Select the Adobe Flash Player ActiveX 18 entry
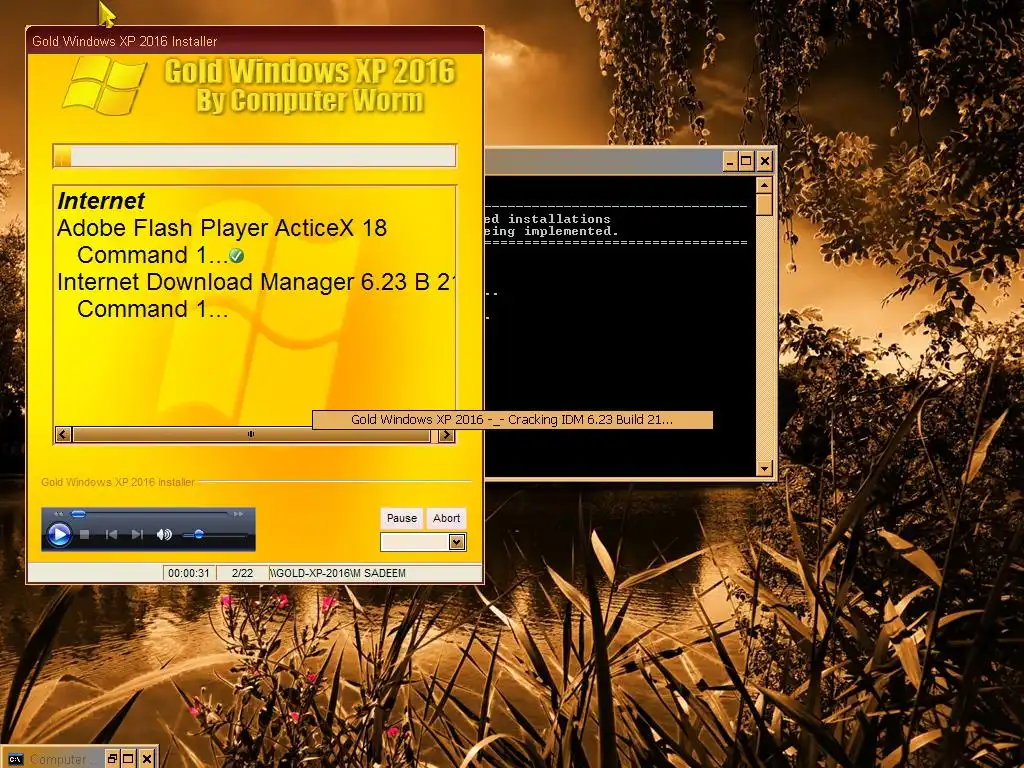Image resolution: width=1024 pixels, height=768 pixels. [222, 228]
